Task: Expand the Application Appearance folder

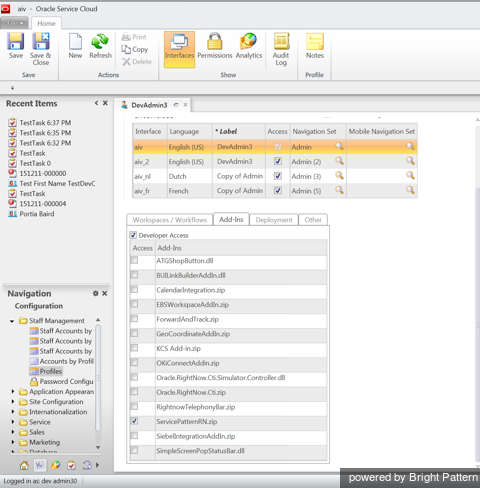Action: tap(13, 391)
